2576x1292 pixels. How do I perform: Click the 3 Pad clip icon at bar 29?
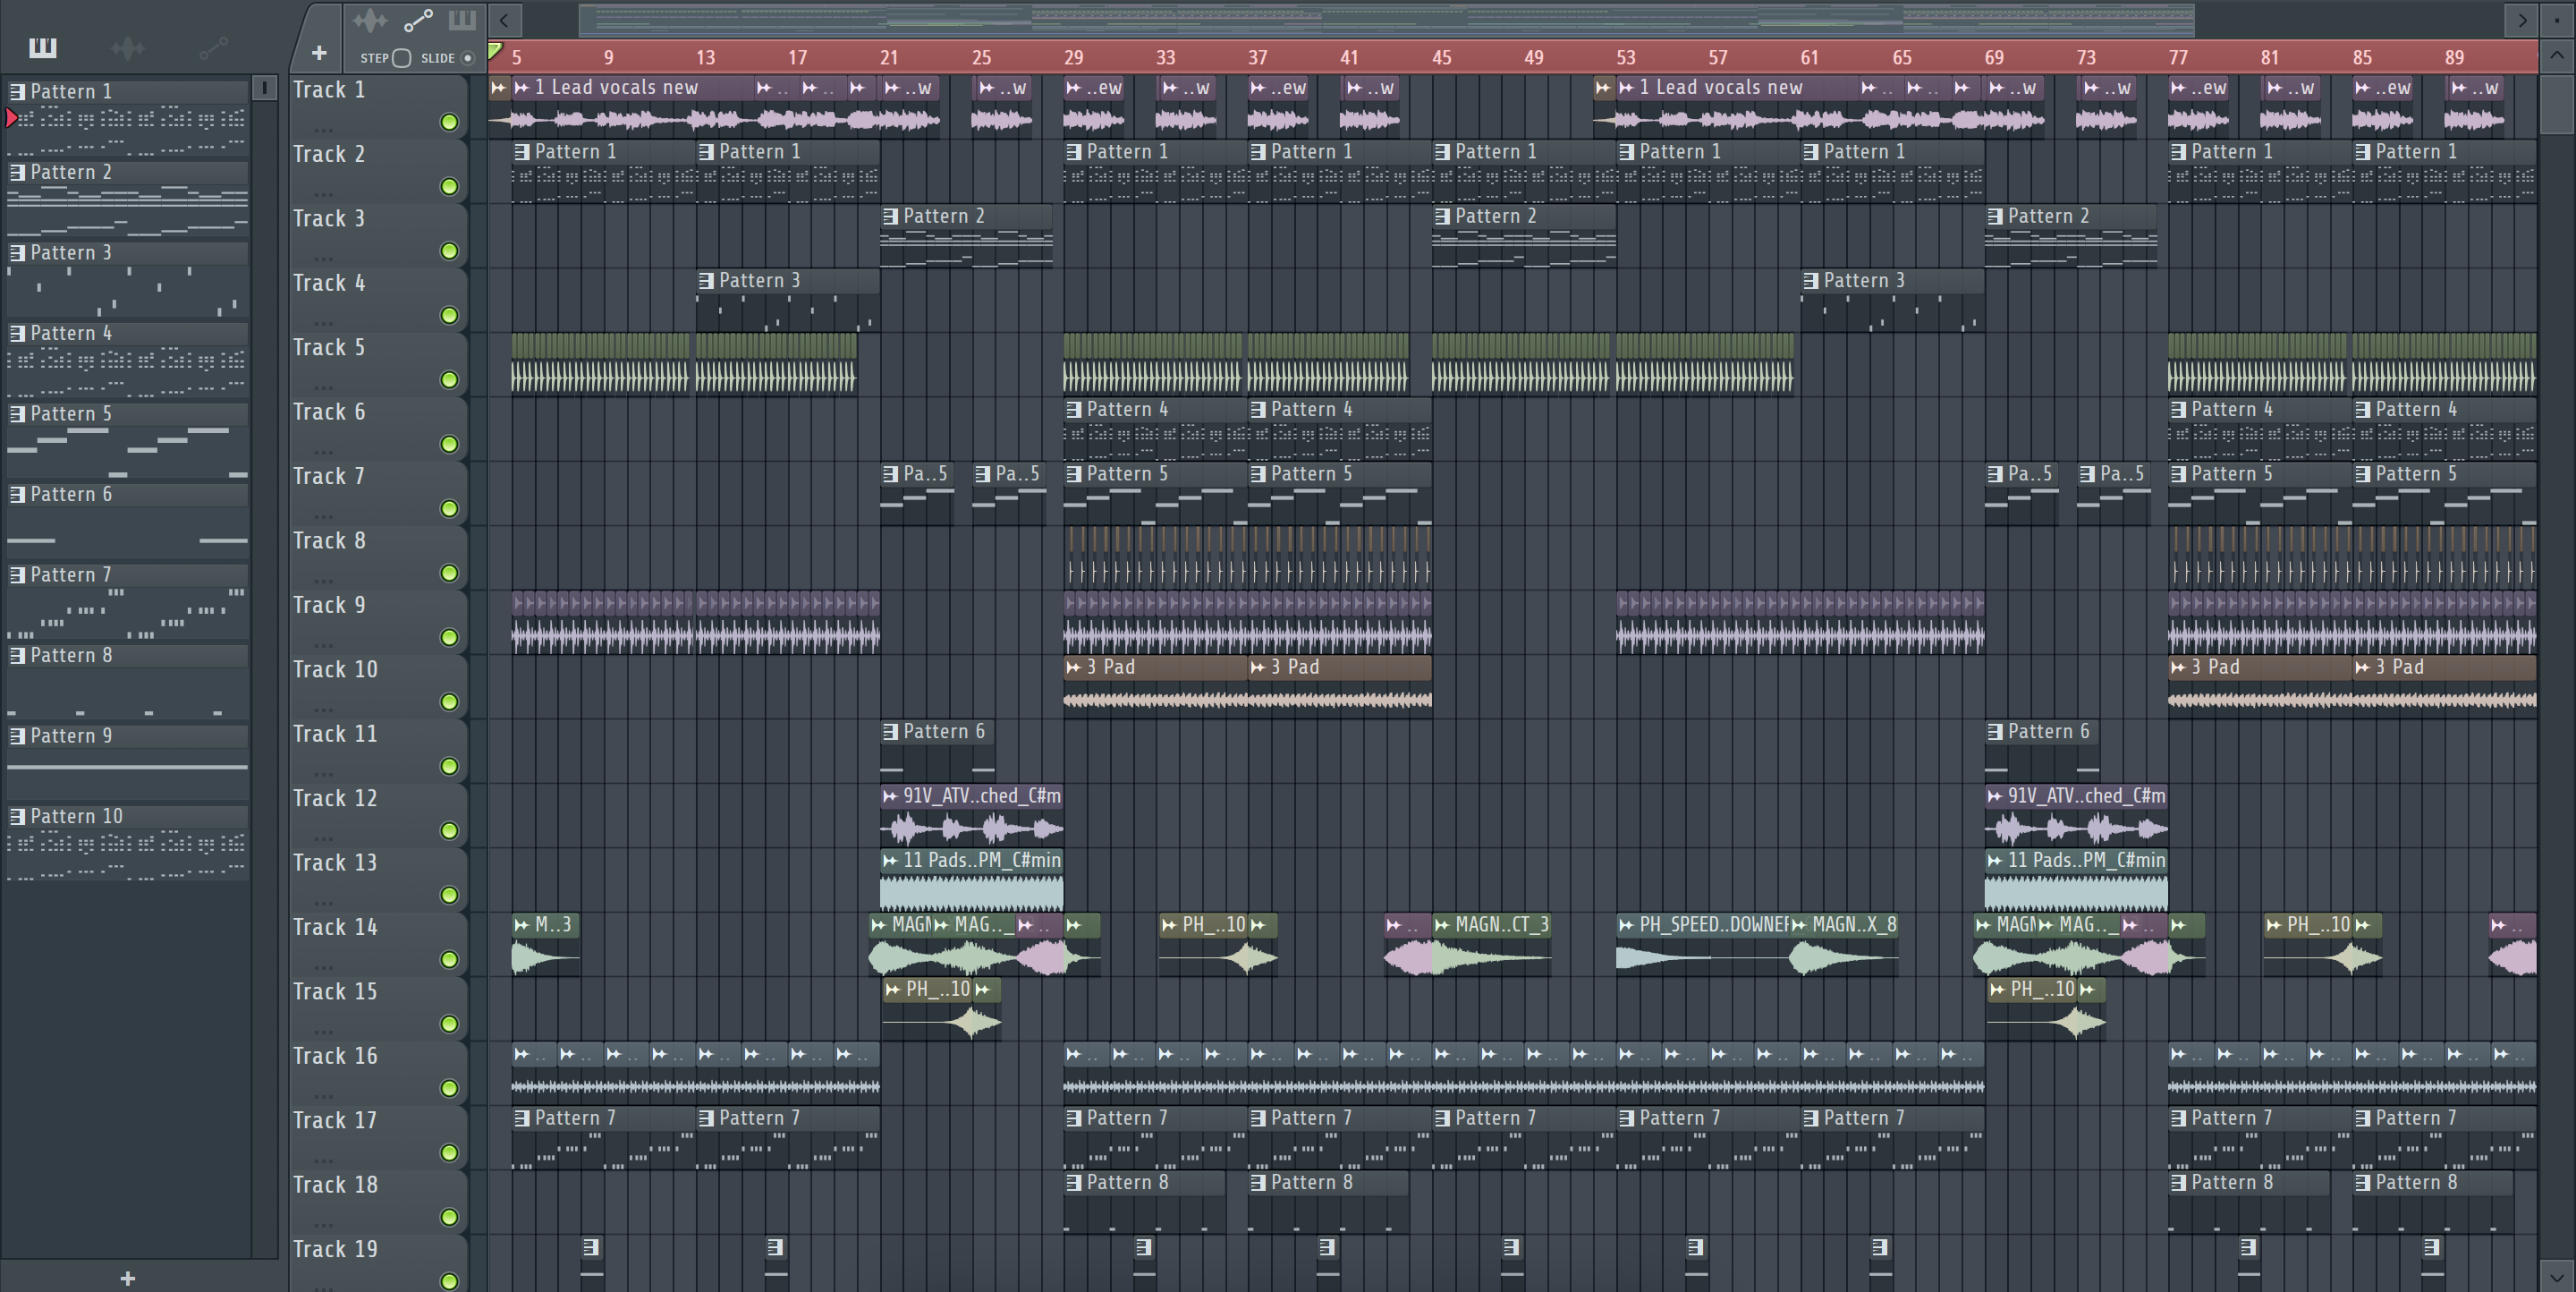point(1074,667)
